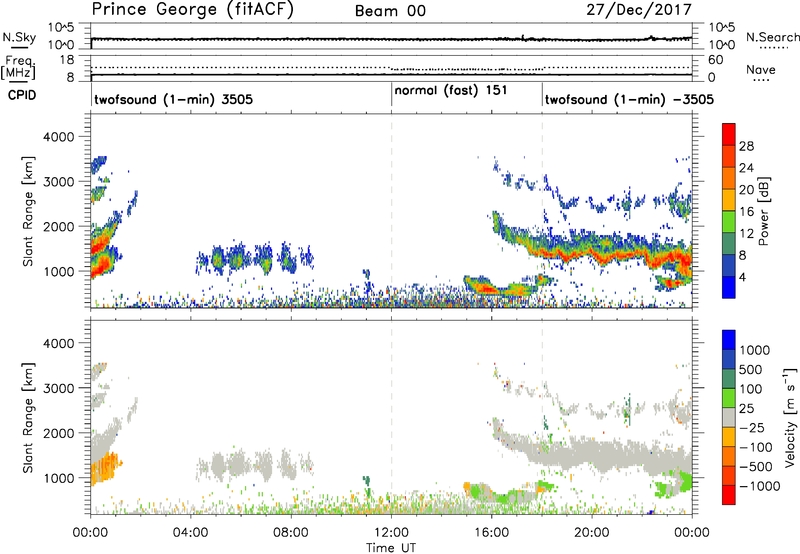Click the '16:00' time tick label
The height and width of the screenshot is (554, 800).
pyautogui.click(x=491, y=533)
